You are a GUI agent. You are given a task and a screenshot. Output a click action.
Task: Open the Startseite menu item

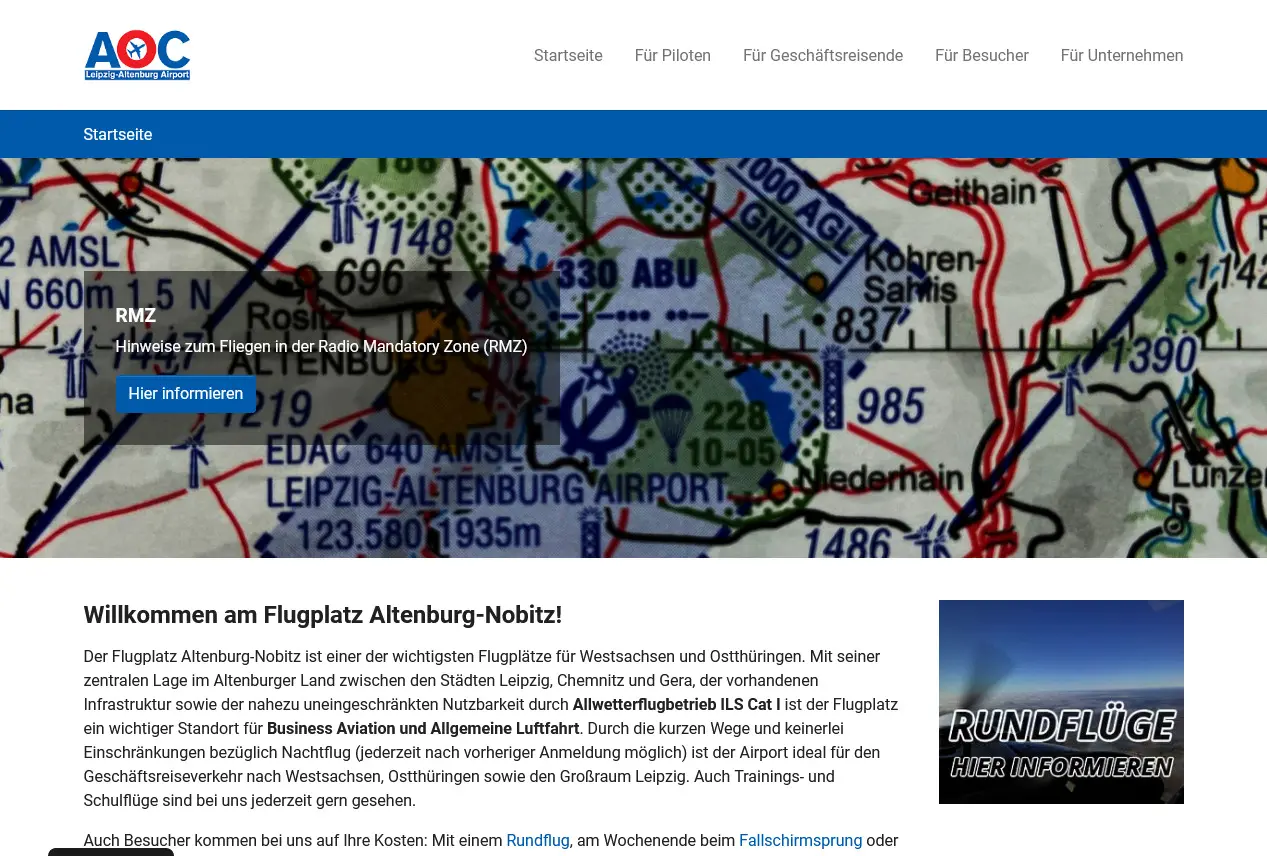pos(568,56)
